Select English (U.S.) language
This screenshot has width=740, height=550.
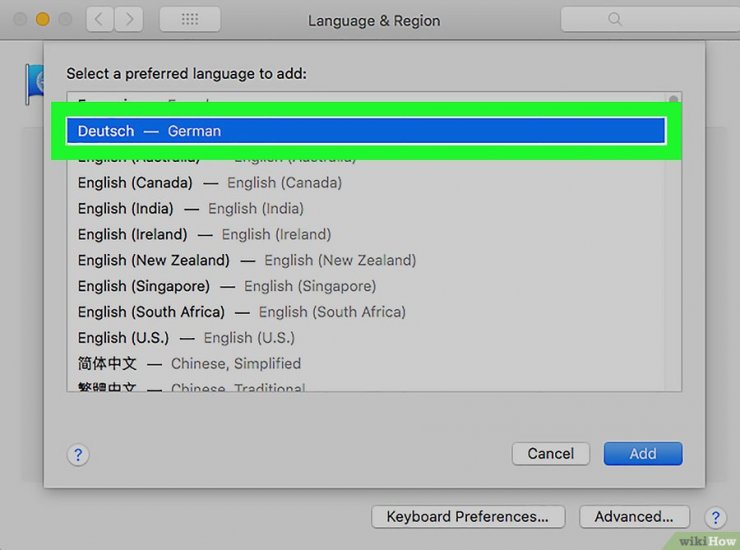[366, 338]
